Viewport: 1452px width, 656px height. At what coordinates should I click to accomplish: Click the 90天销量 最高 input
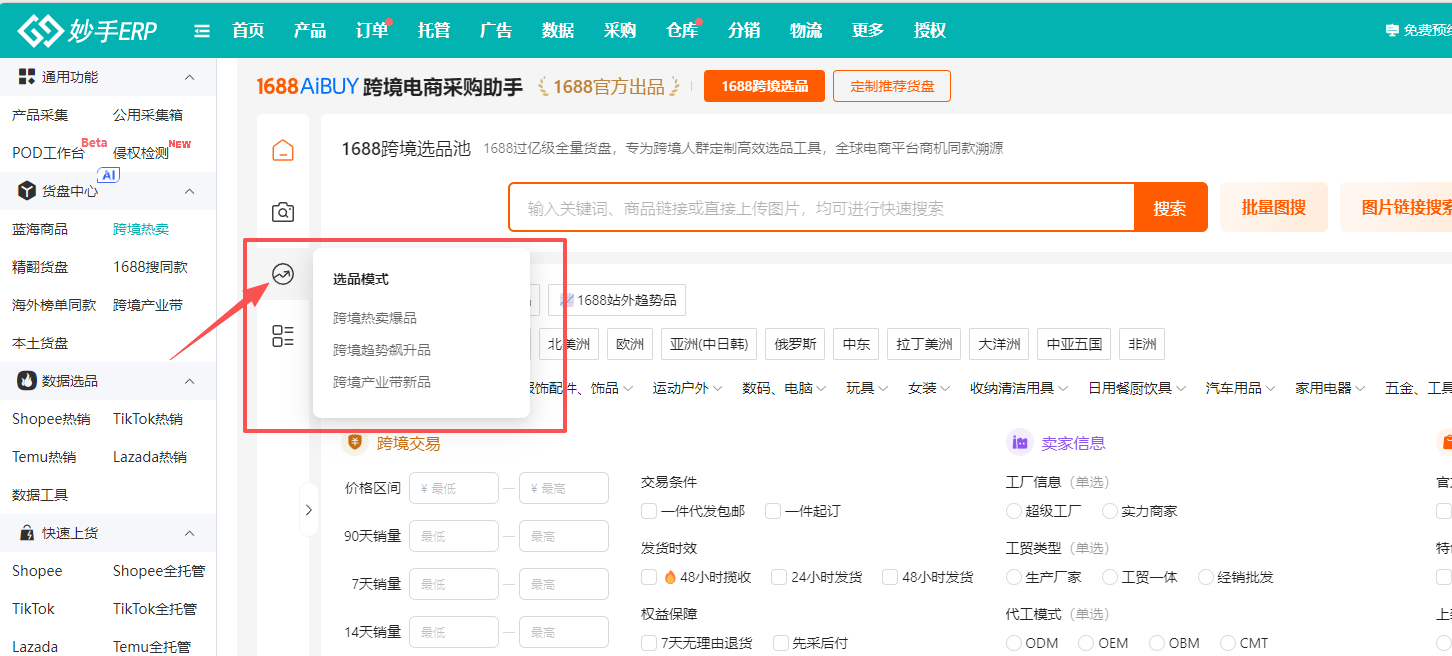coord(564,536)
